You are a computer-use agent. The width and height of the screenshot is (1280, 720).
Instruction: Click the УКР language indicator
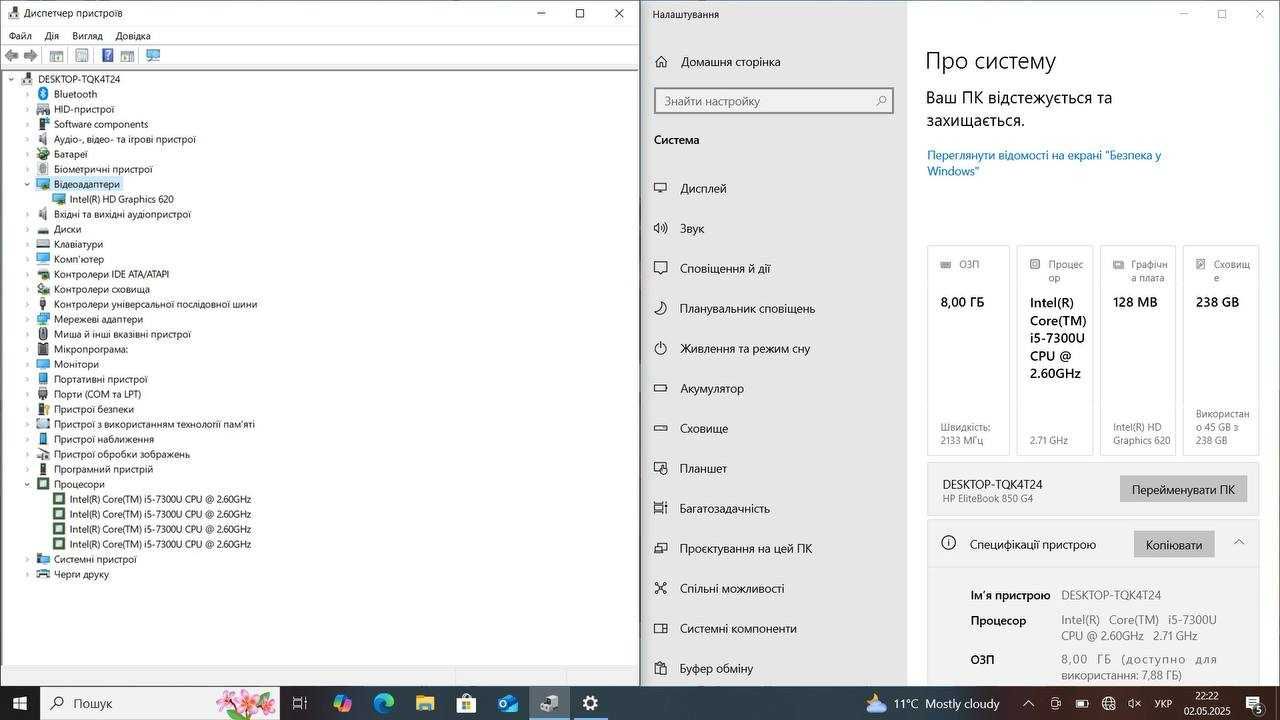[1163, 704]
